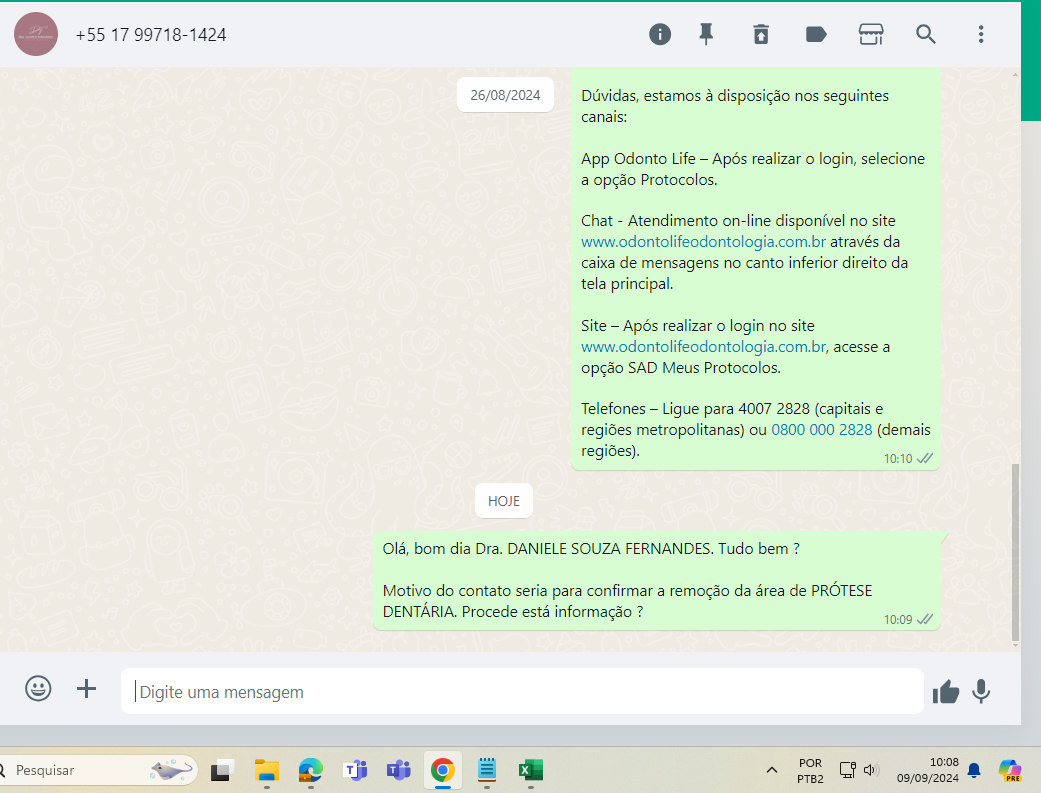This screenshot has width=1041, height=793.
Task: Click the plus attachment icon
Action: [x=86, y=688]
